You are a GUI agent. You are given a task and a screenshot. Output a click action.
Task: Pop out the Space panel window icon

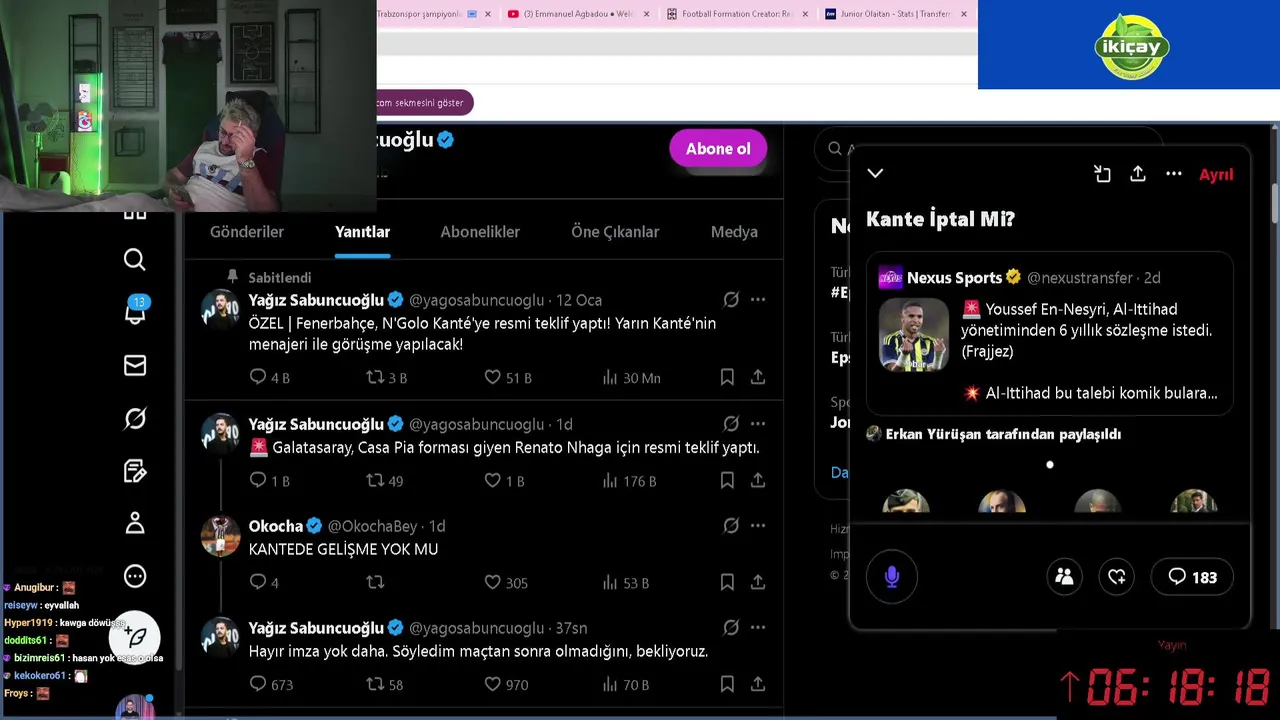click(x=1102, y=174)
